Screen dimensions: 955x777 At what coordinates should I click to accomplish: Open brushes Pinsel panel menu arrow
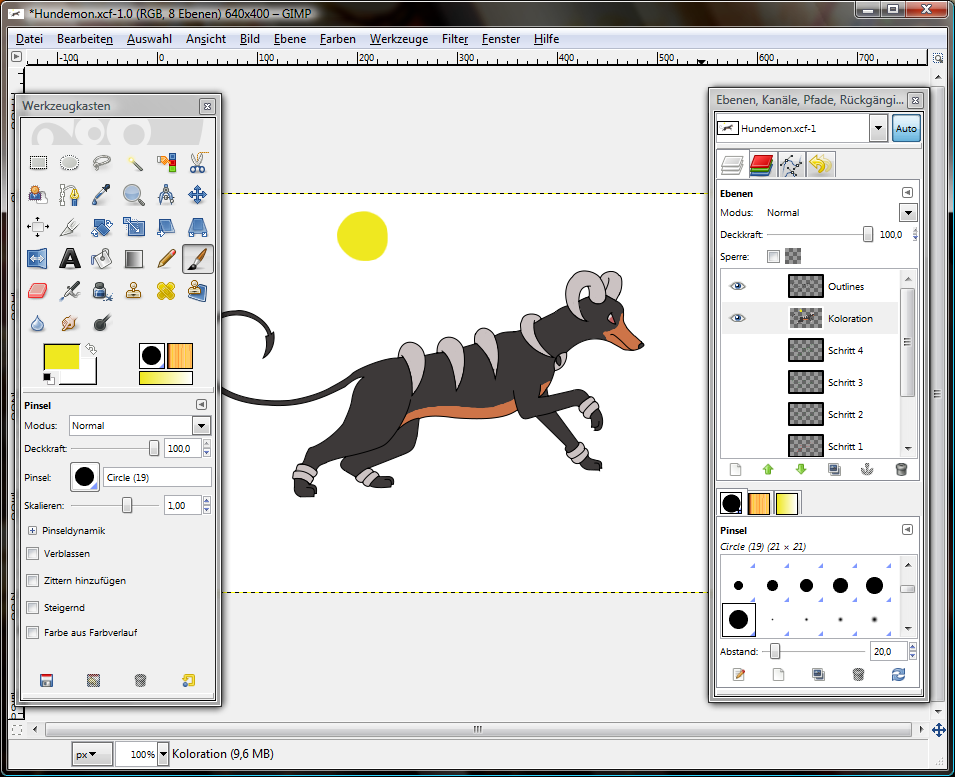click(x=907, y=530)
